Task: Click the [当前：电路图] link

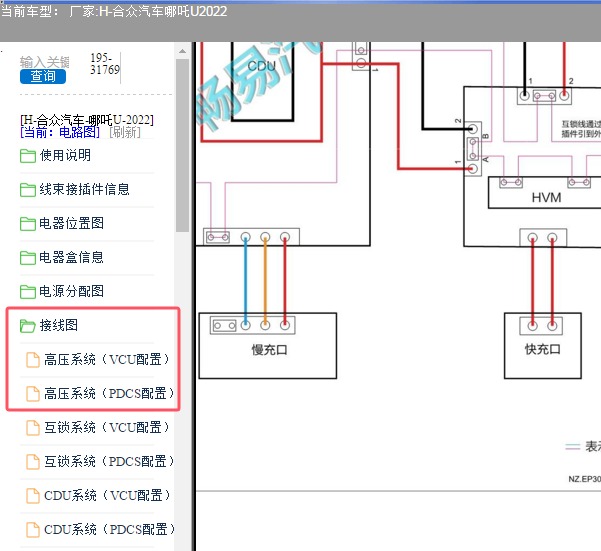Action: coord(60,133)
